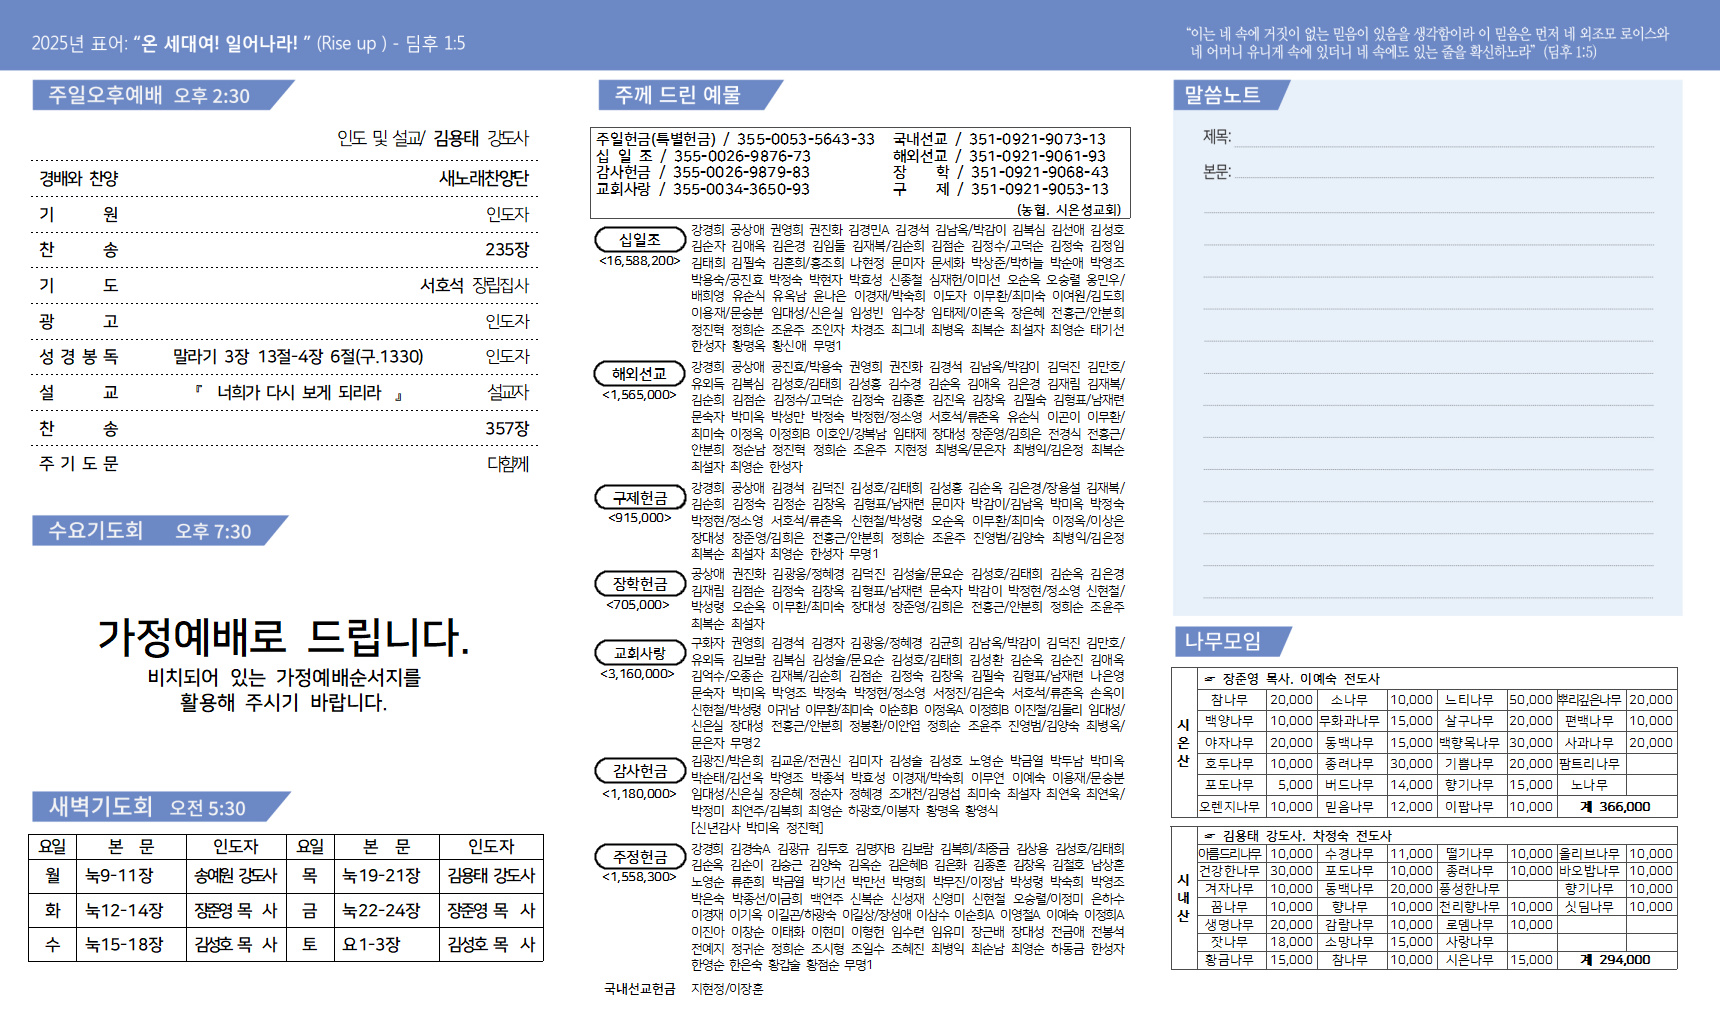Click the 본문: line in 말씀노트

[1428, 172]
